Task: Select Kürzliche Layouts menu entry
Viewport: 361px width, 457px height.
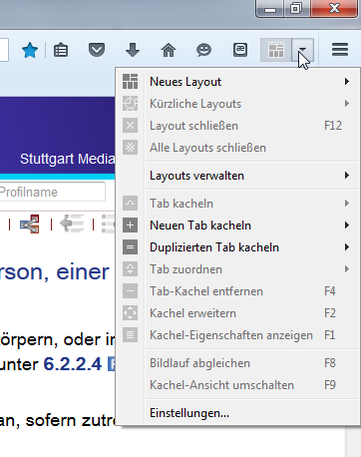Action: [x=237, y=104]
